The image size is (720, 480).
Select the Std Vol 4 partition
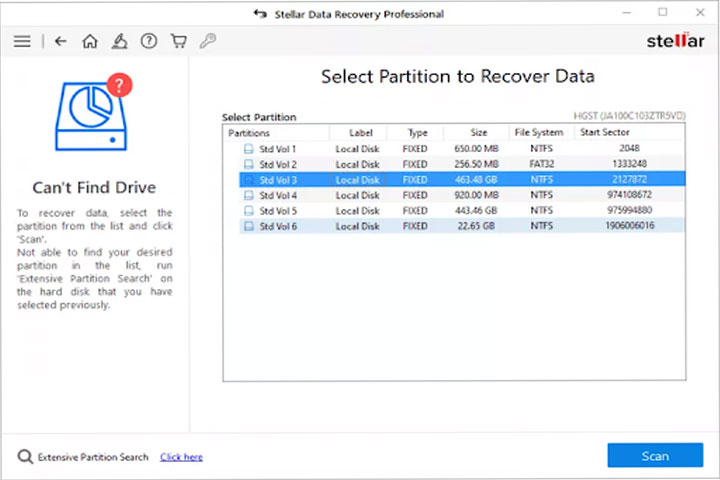tap(462, 195)
